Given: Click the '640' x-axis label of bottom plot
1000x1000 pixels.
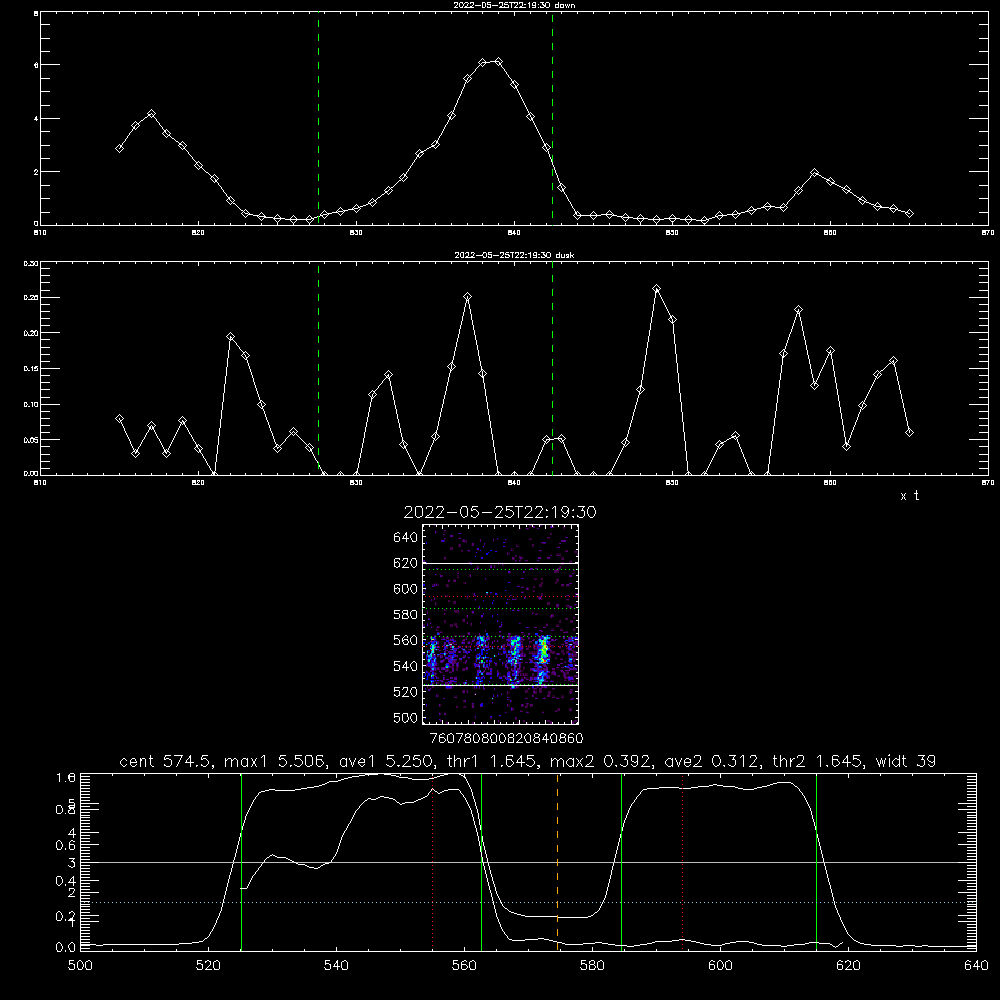Looking at the screenshot, I should coord(976,966).
